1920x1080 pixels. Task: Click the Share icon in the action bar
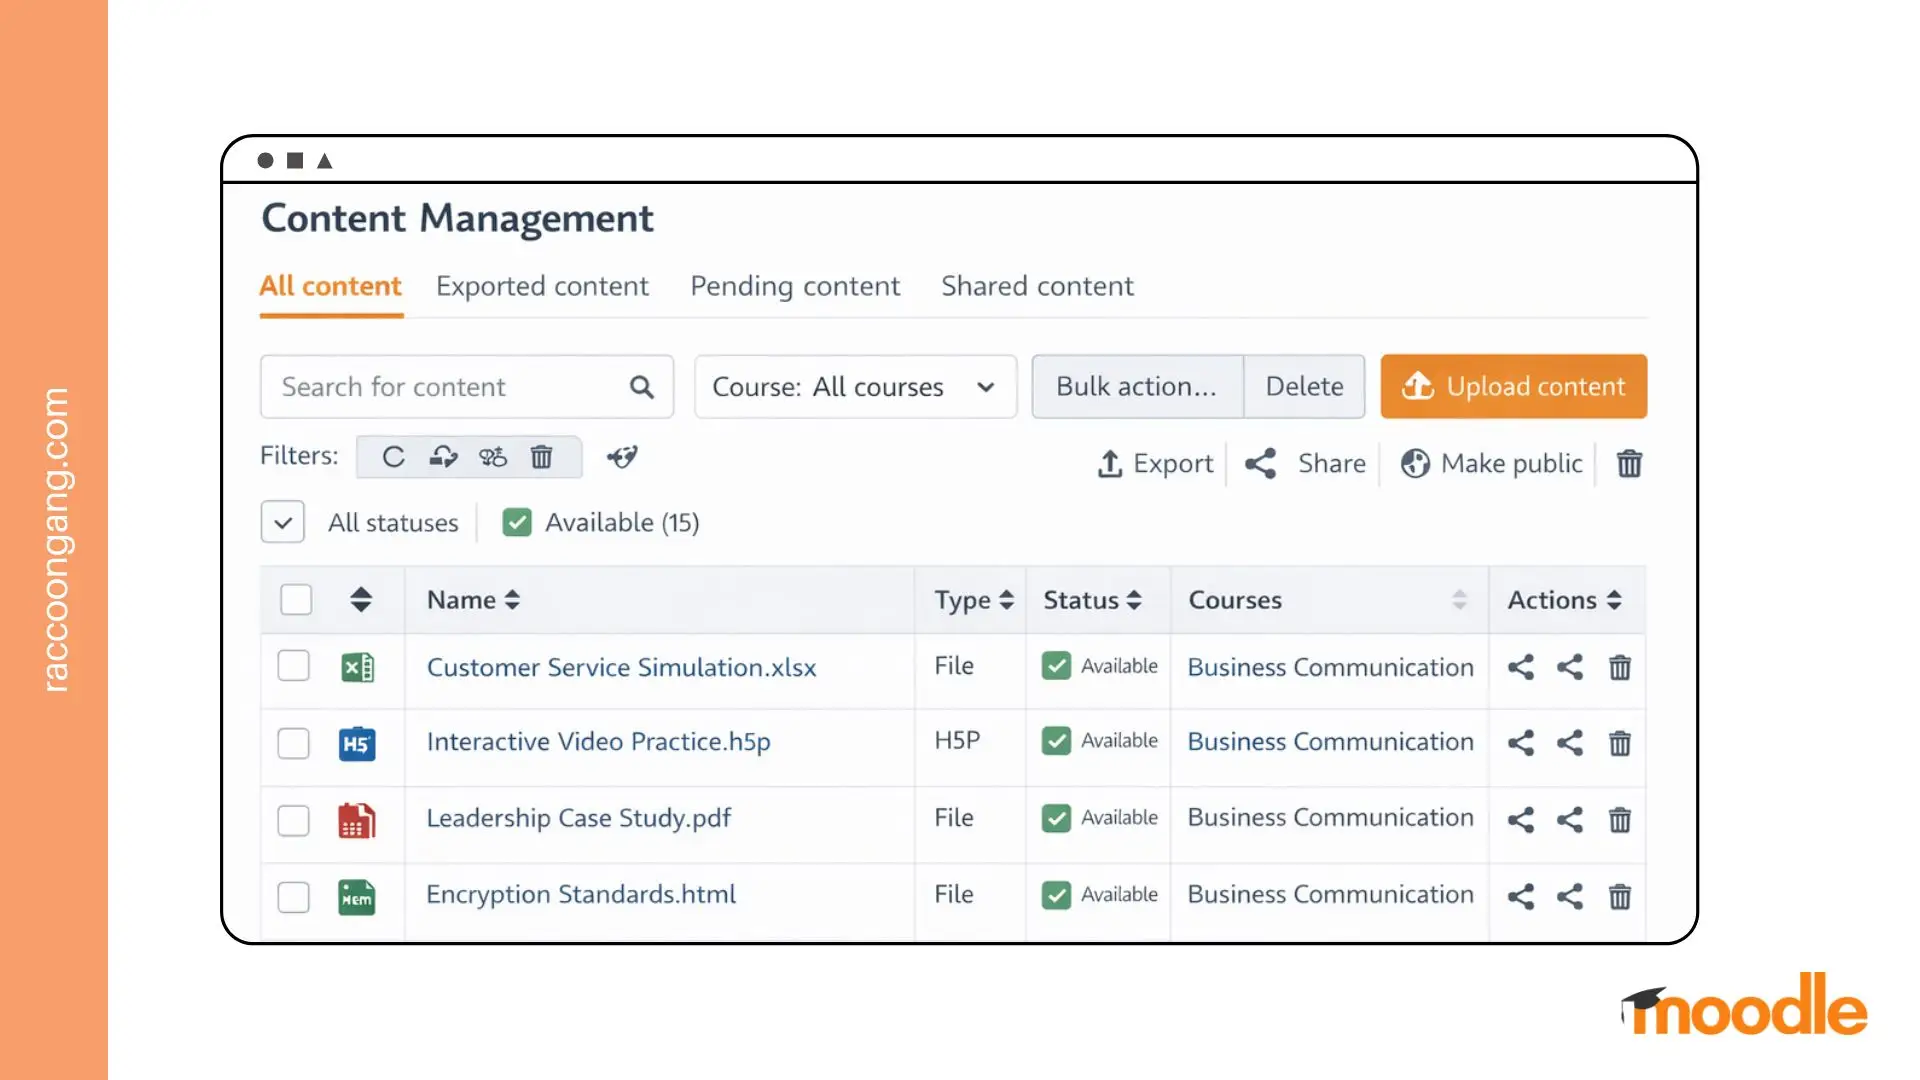click(1304, 463)
